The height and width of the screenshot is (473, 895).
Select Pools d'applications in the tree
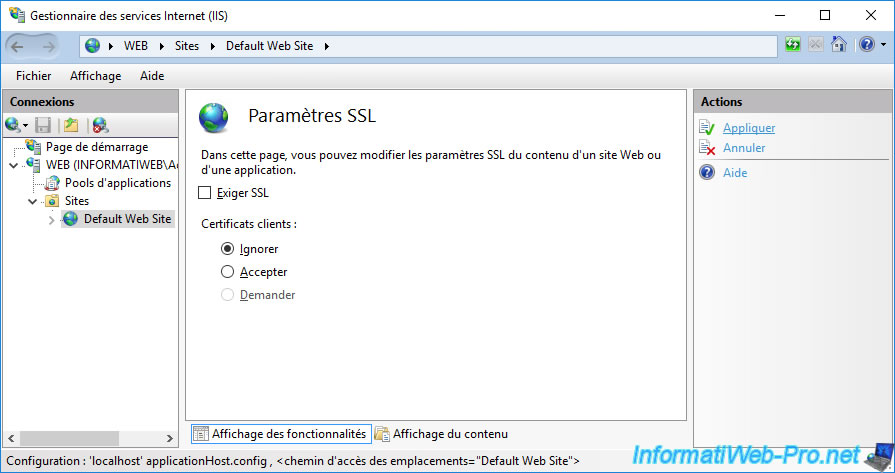(117, 183)
